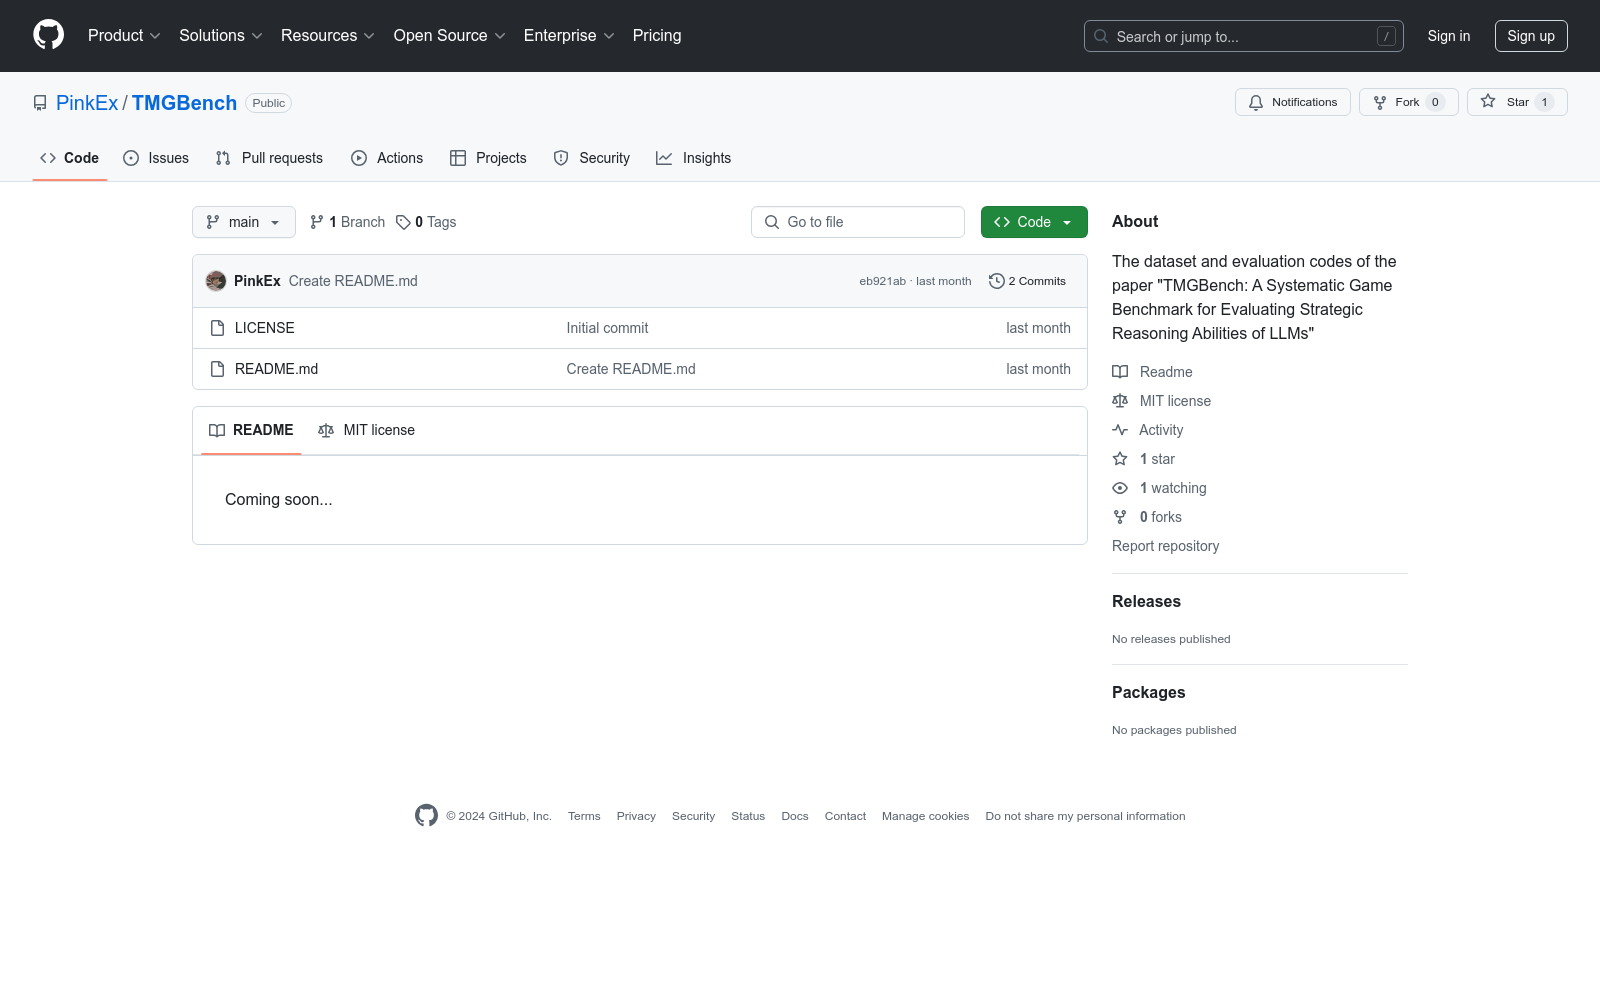Click the GitHub logo in header

pos(48,35)
